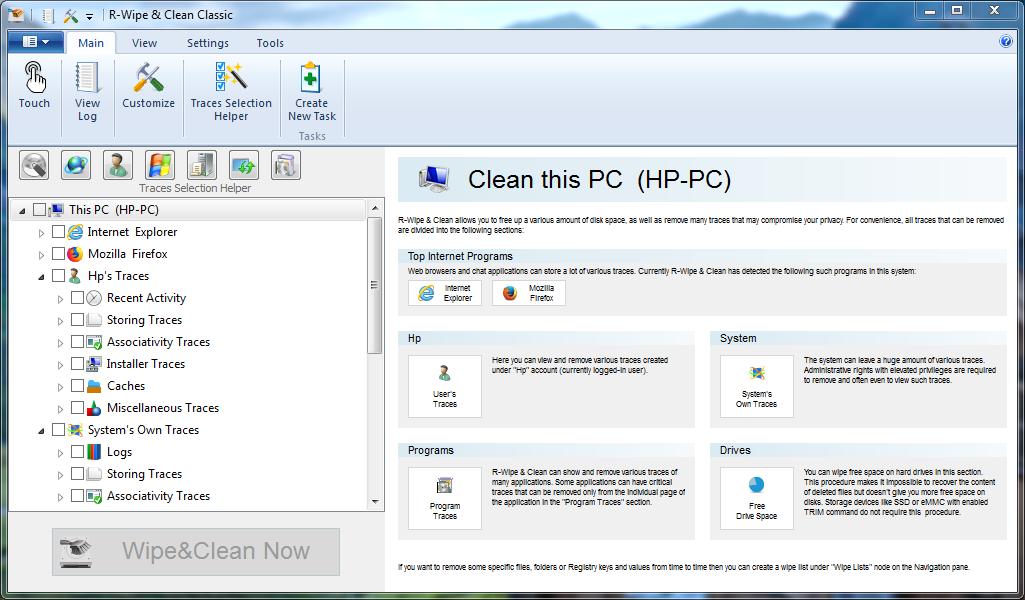The width and height of the screenshot is (1025, 600).
Task: Check Storing Traces checkbox under System's Own Traces
Action: point(77,474)
